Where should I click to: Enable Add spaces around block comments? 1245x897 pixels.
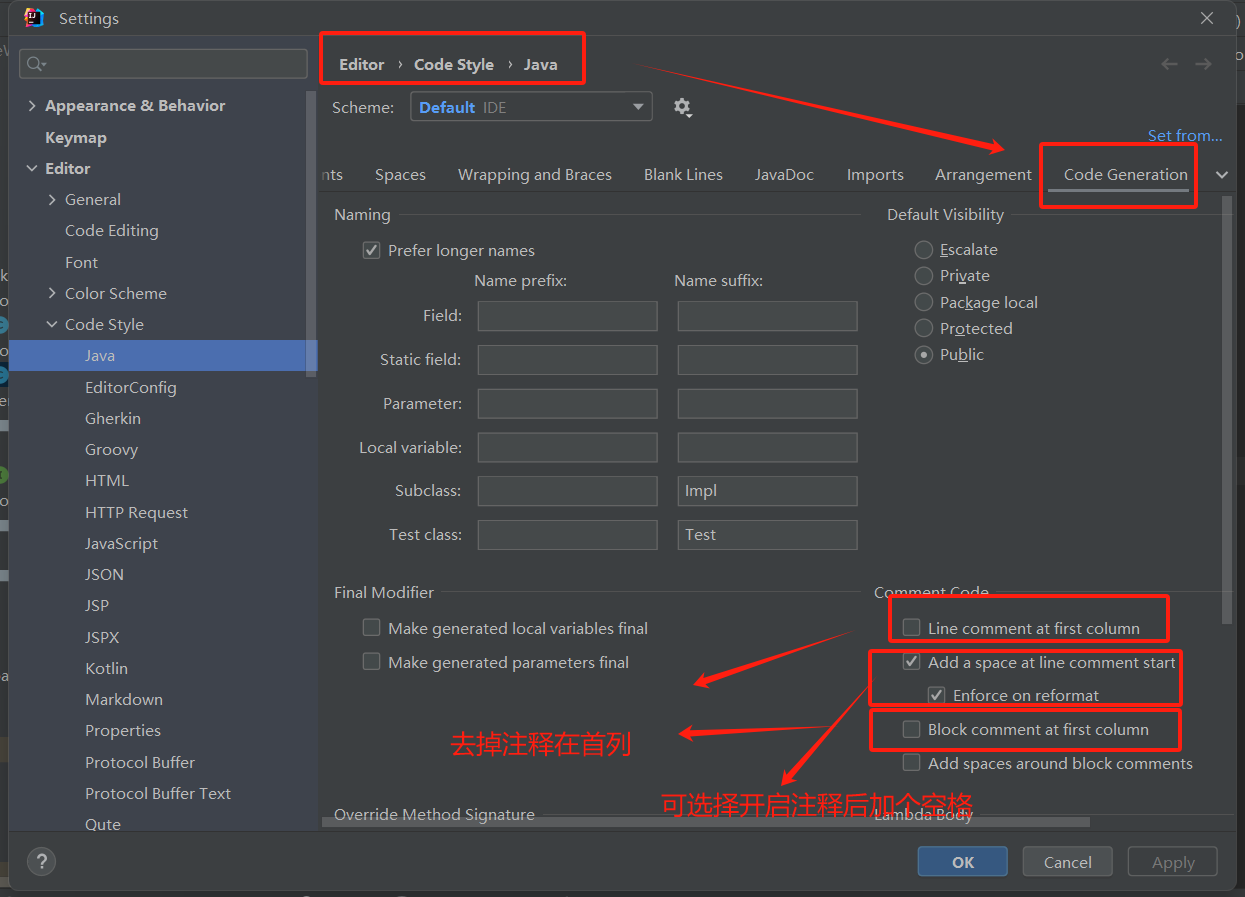tap(911, 763)
